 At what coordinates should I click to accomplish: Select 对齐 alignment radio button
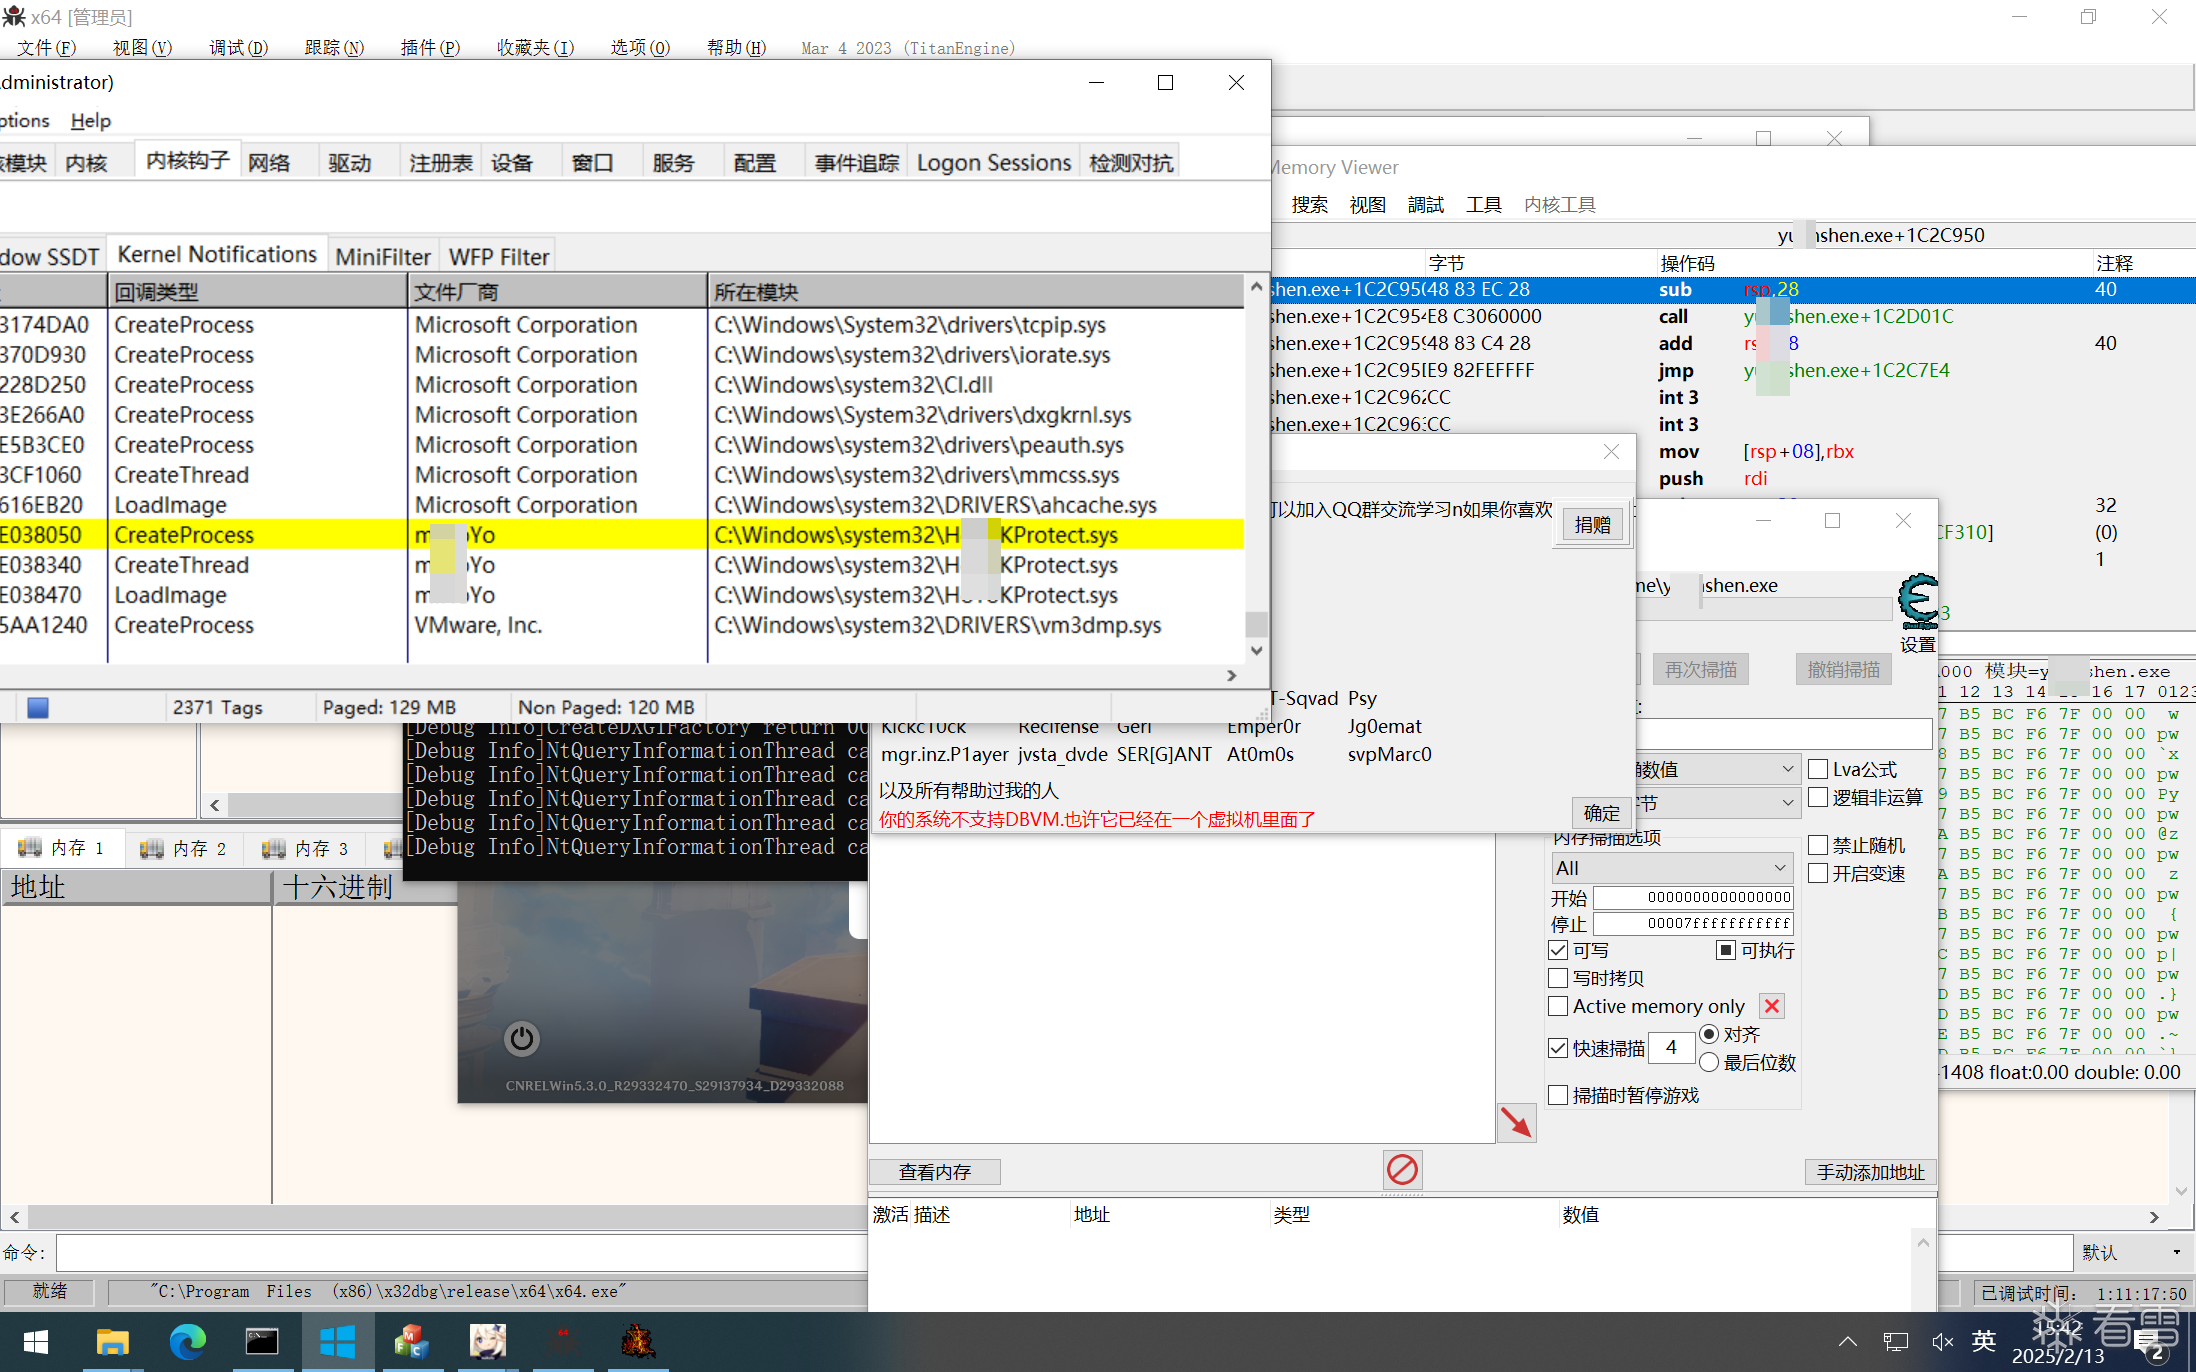tap(1709, 1034)
